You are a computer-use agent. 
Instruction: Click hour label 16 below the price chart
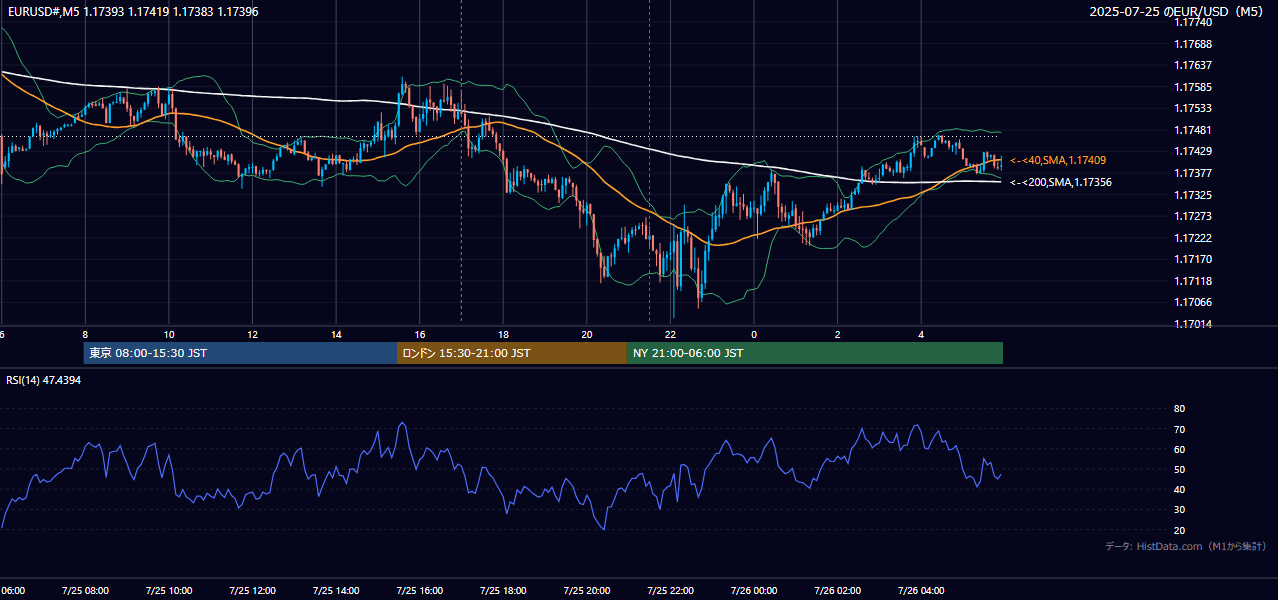click(420, 334)
